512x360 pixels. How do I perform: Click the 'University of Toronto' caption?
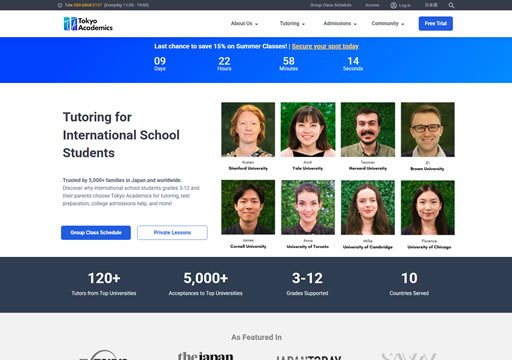click(x=308, y=247)
